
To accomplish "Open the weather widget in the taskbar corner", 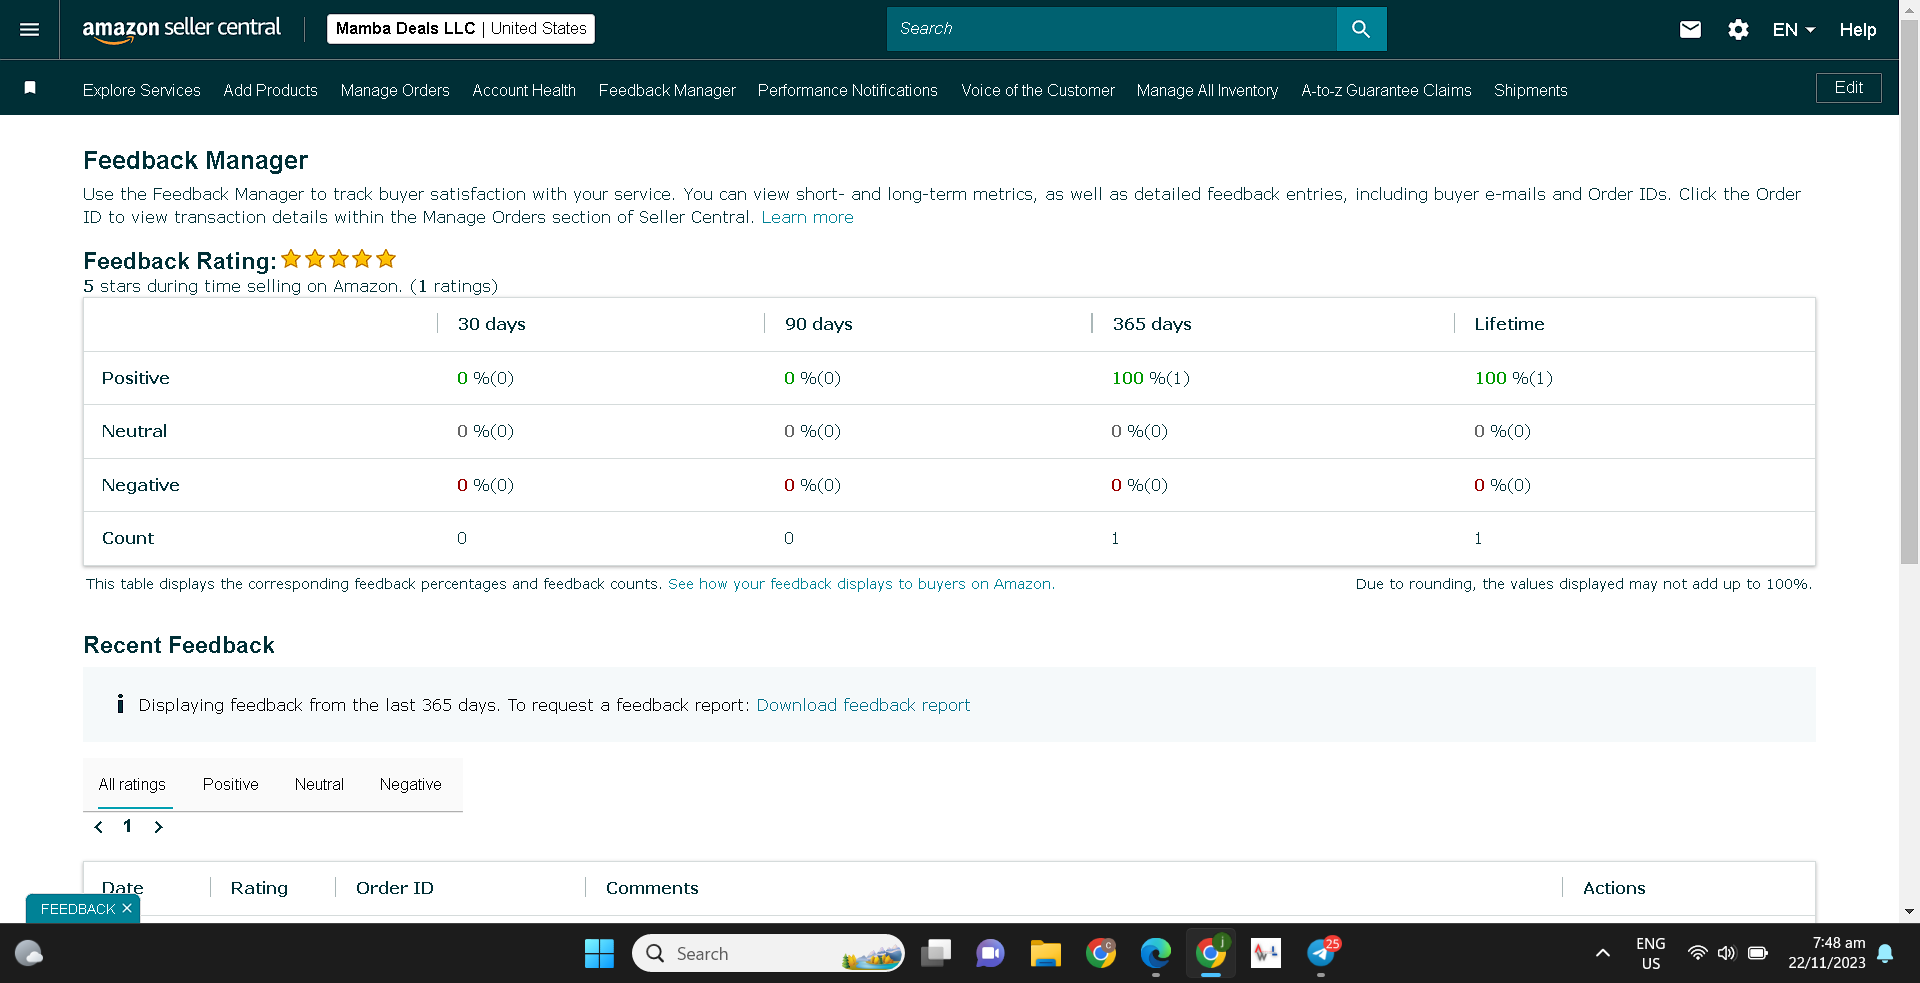I will (x=29, y=953).
